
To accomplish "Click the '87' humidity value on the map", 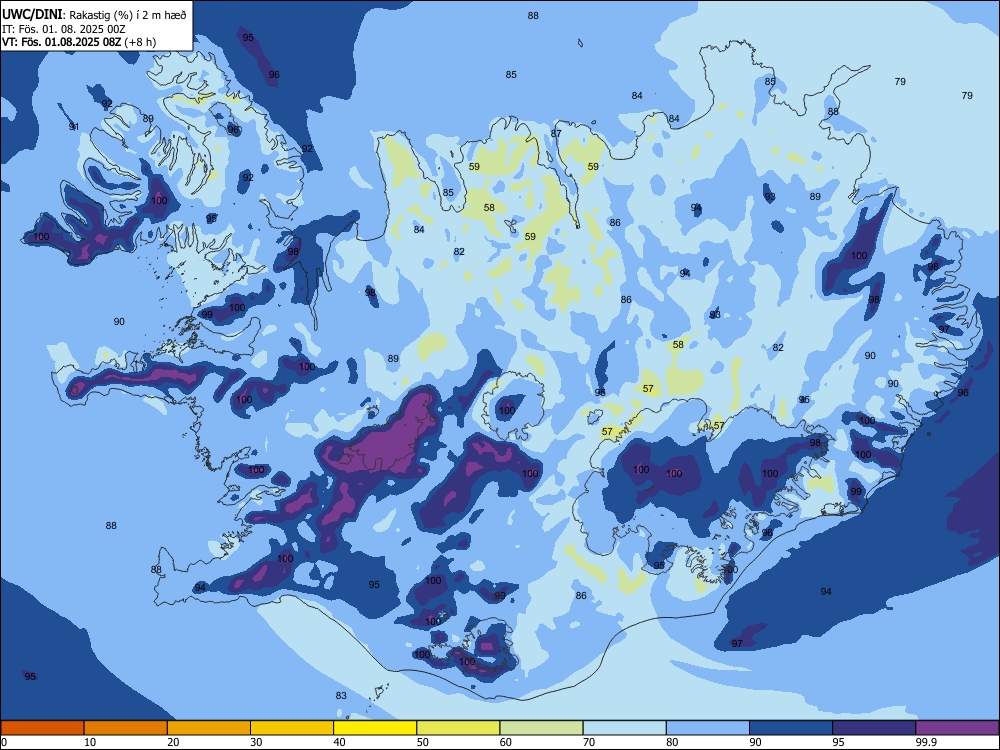I will pyautogui.click(x=556, y=133).
